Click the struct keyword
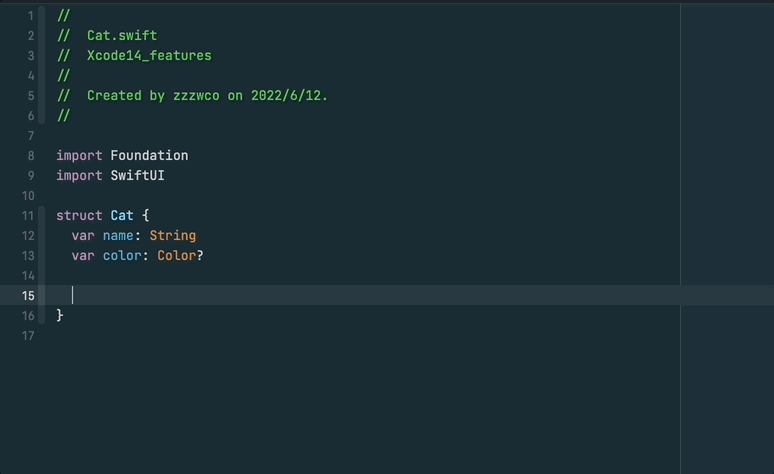 (79, 216)
